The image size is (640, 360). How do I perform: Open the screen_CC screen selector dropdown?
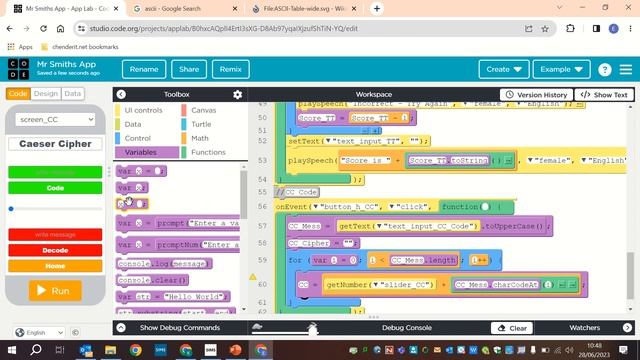pos(56,120)
